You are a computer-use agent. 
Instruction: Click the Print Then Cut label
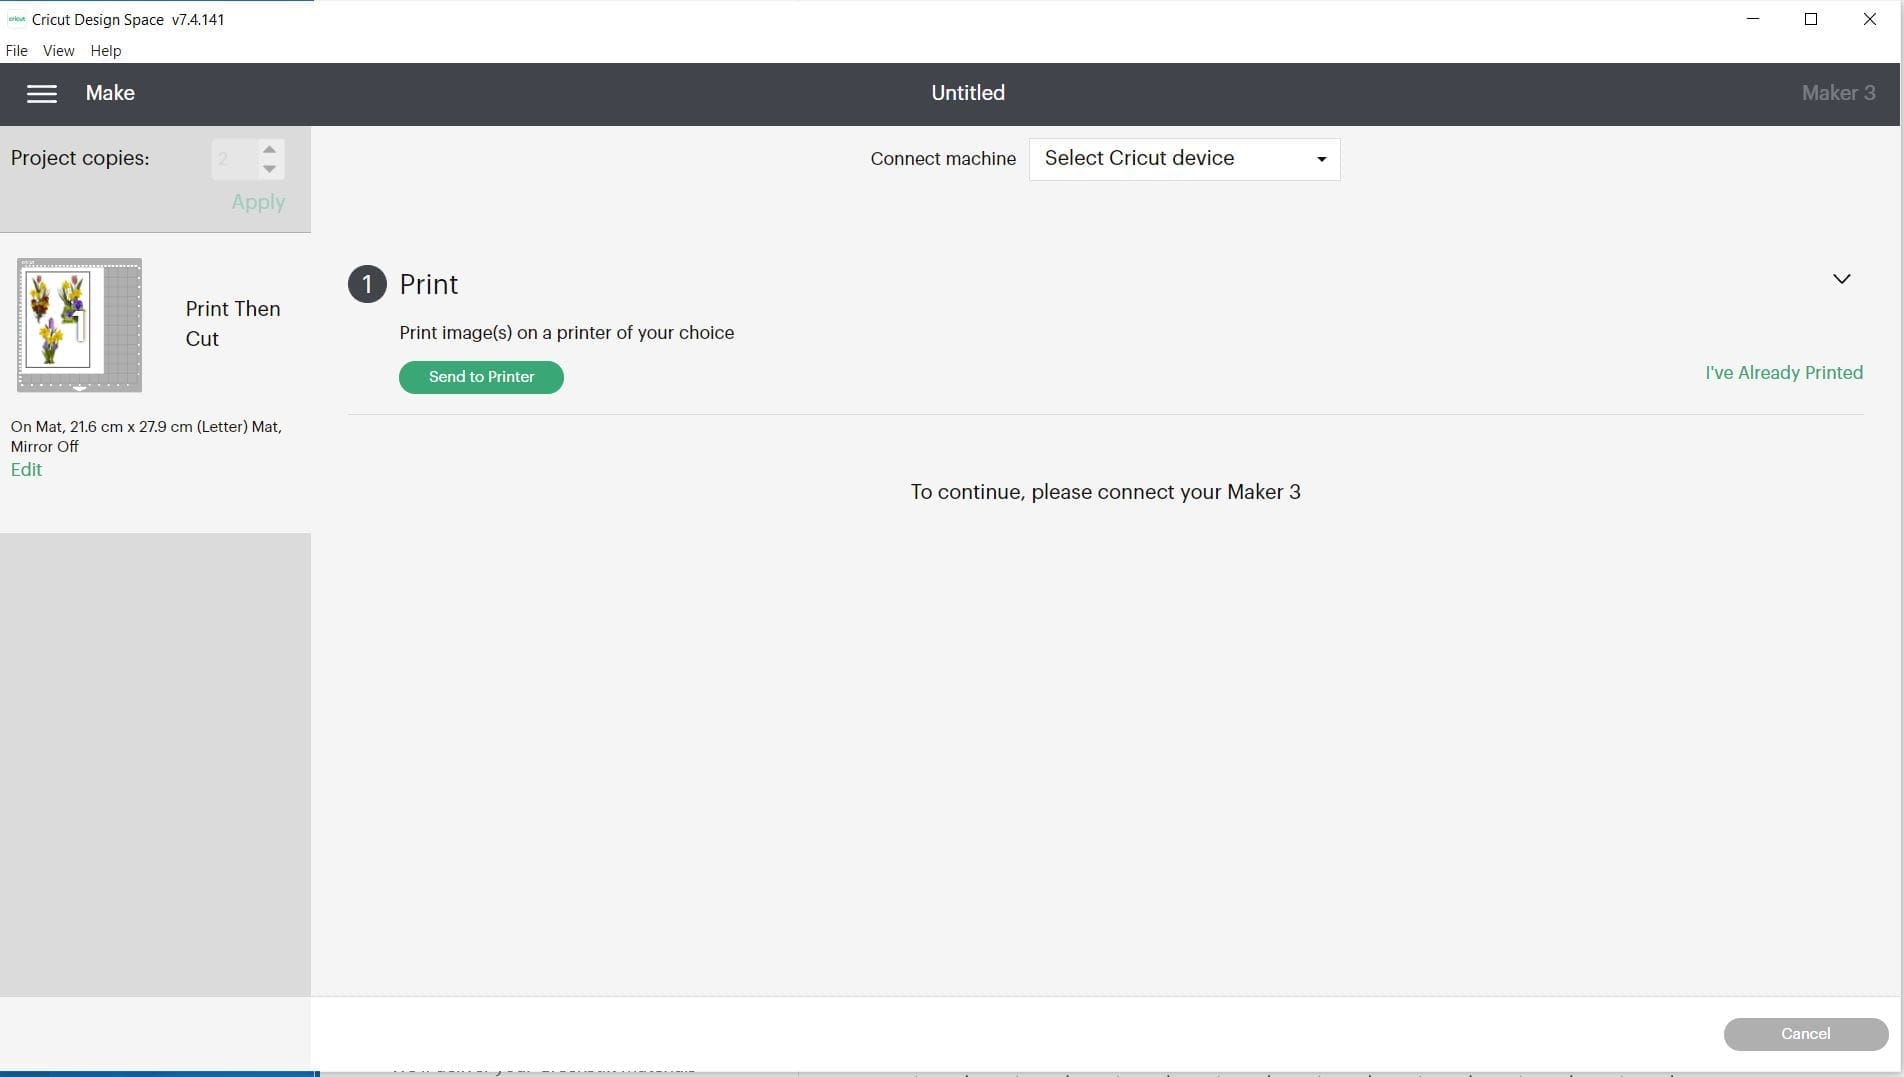point(233,324)
